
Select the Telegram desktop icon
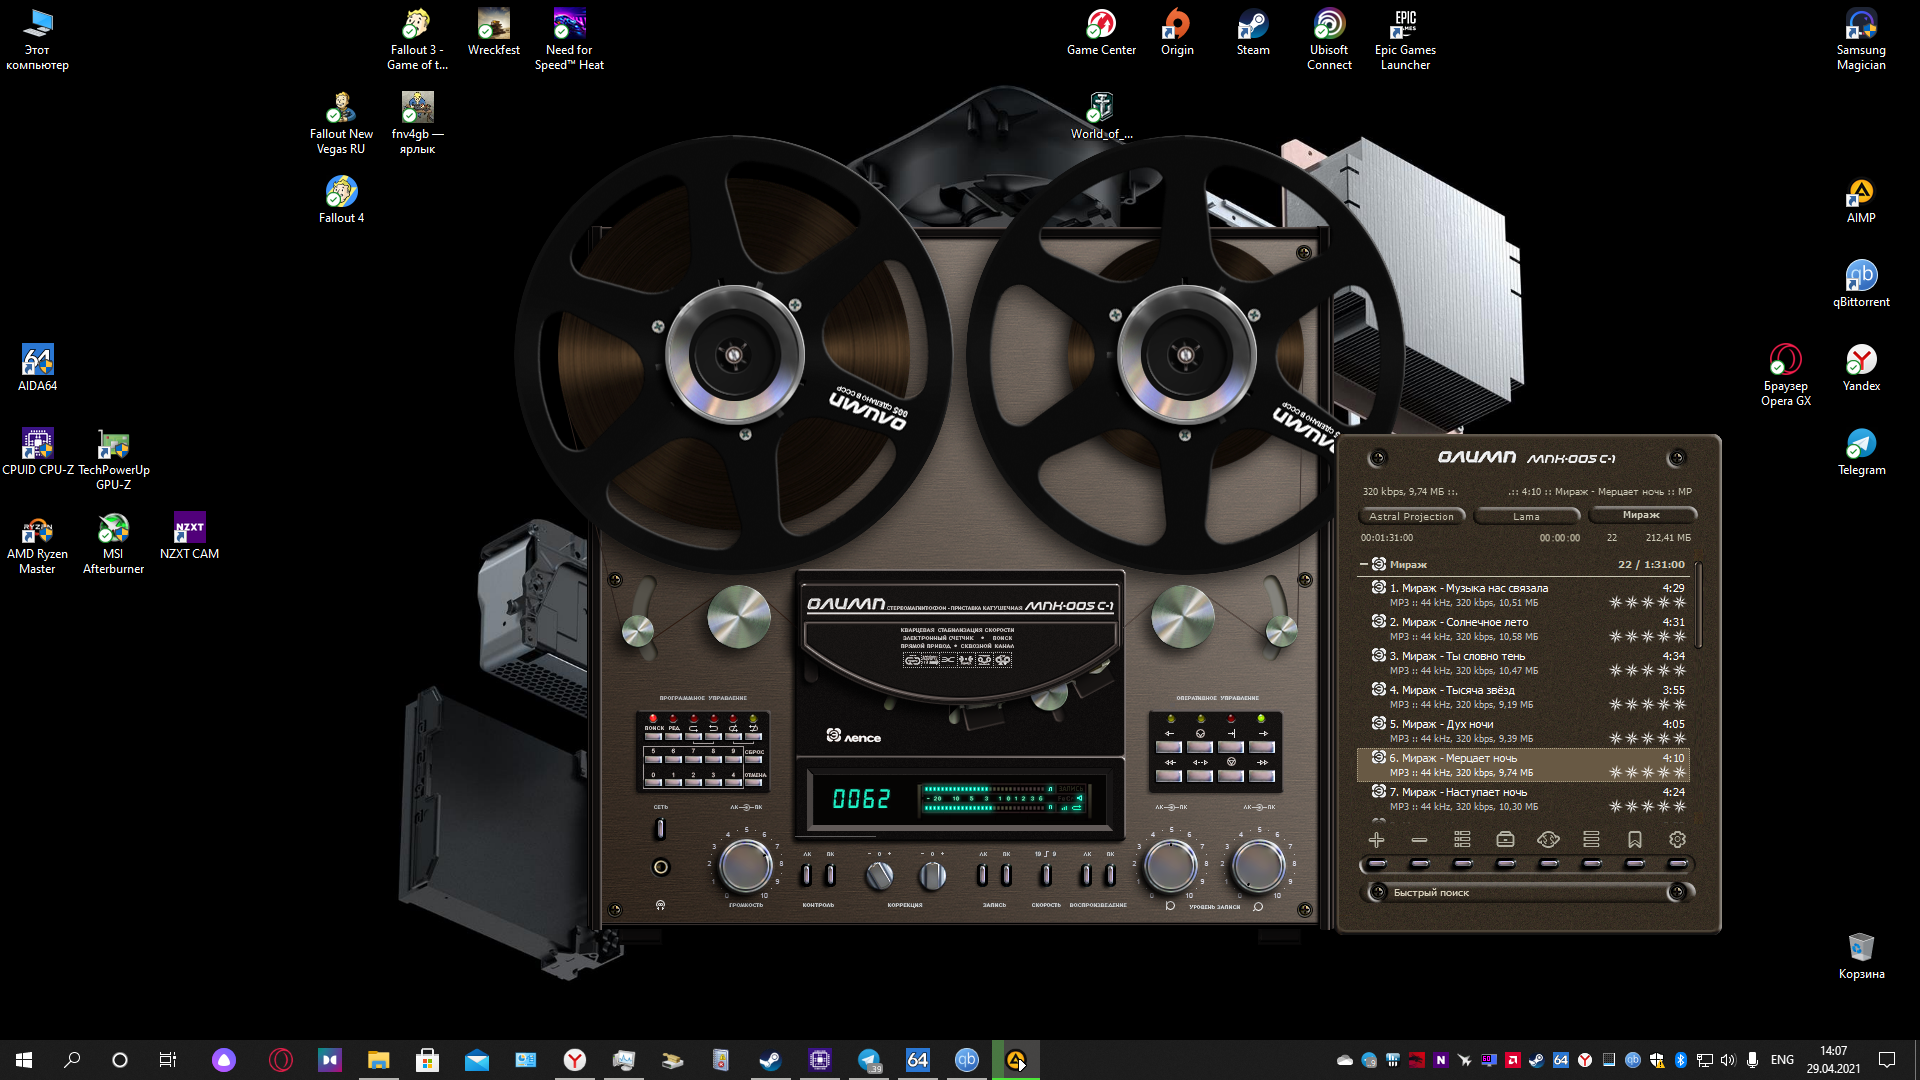pyautogui.click(x=1861, y=452)
